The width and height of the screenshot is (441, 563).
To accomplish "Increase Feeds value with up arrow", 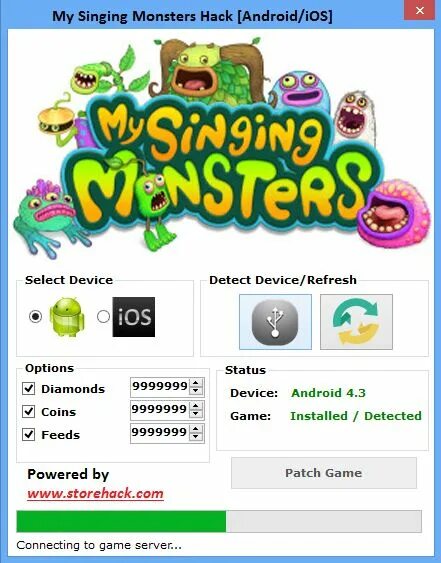I will (196, 429).
